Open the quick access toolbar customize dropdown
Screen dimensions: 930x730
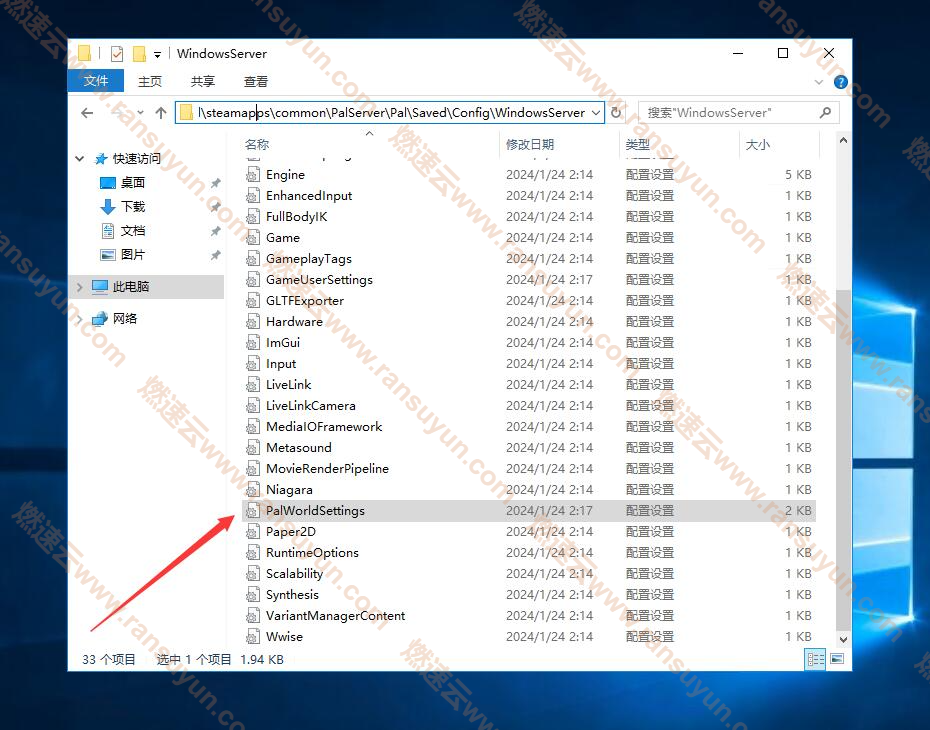click(x=157, y=55)
